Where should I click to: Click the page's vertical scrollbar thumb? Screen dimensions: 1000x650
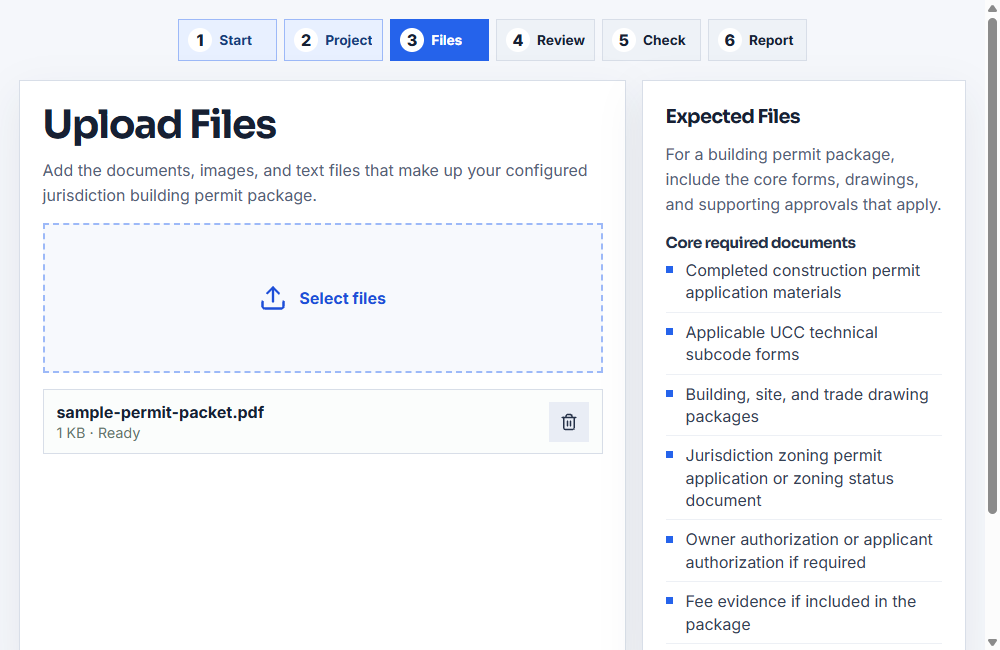[992, 265]
